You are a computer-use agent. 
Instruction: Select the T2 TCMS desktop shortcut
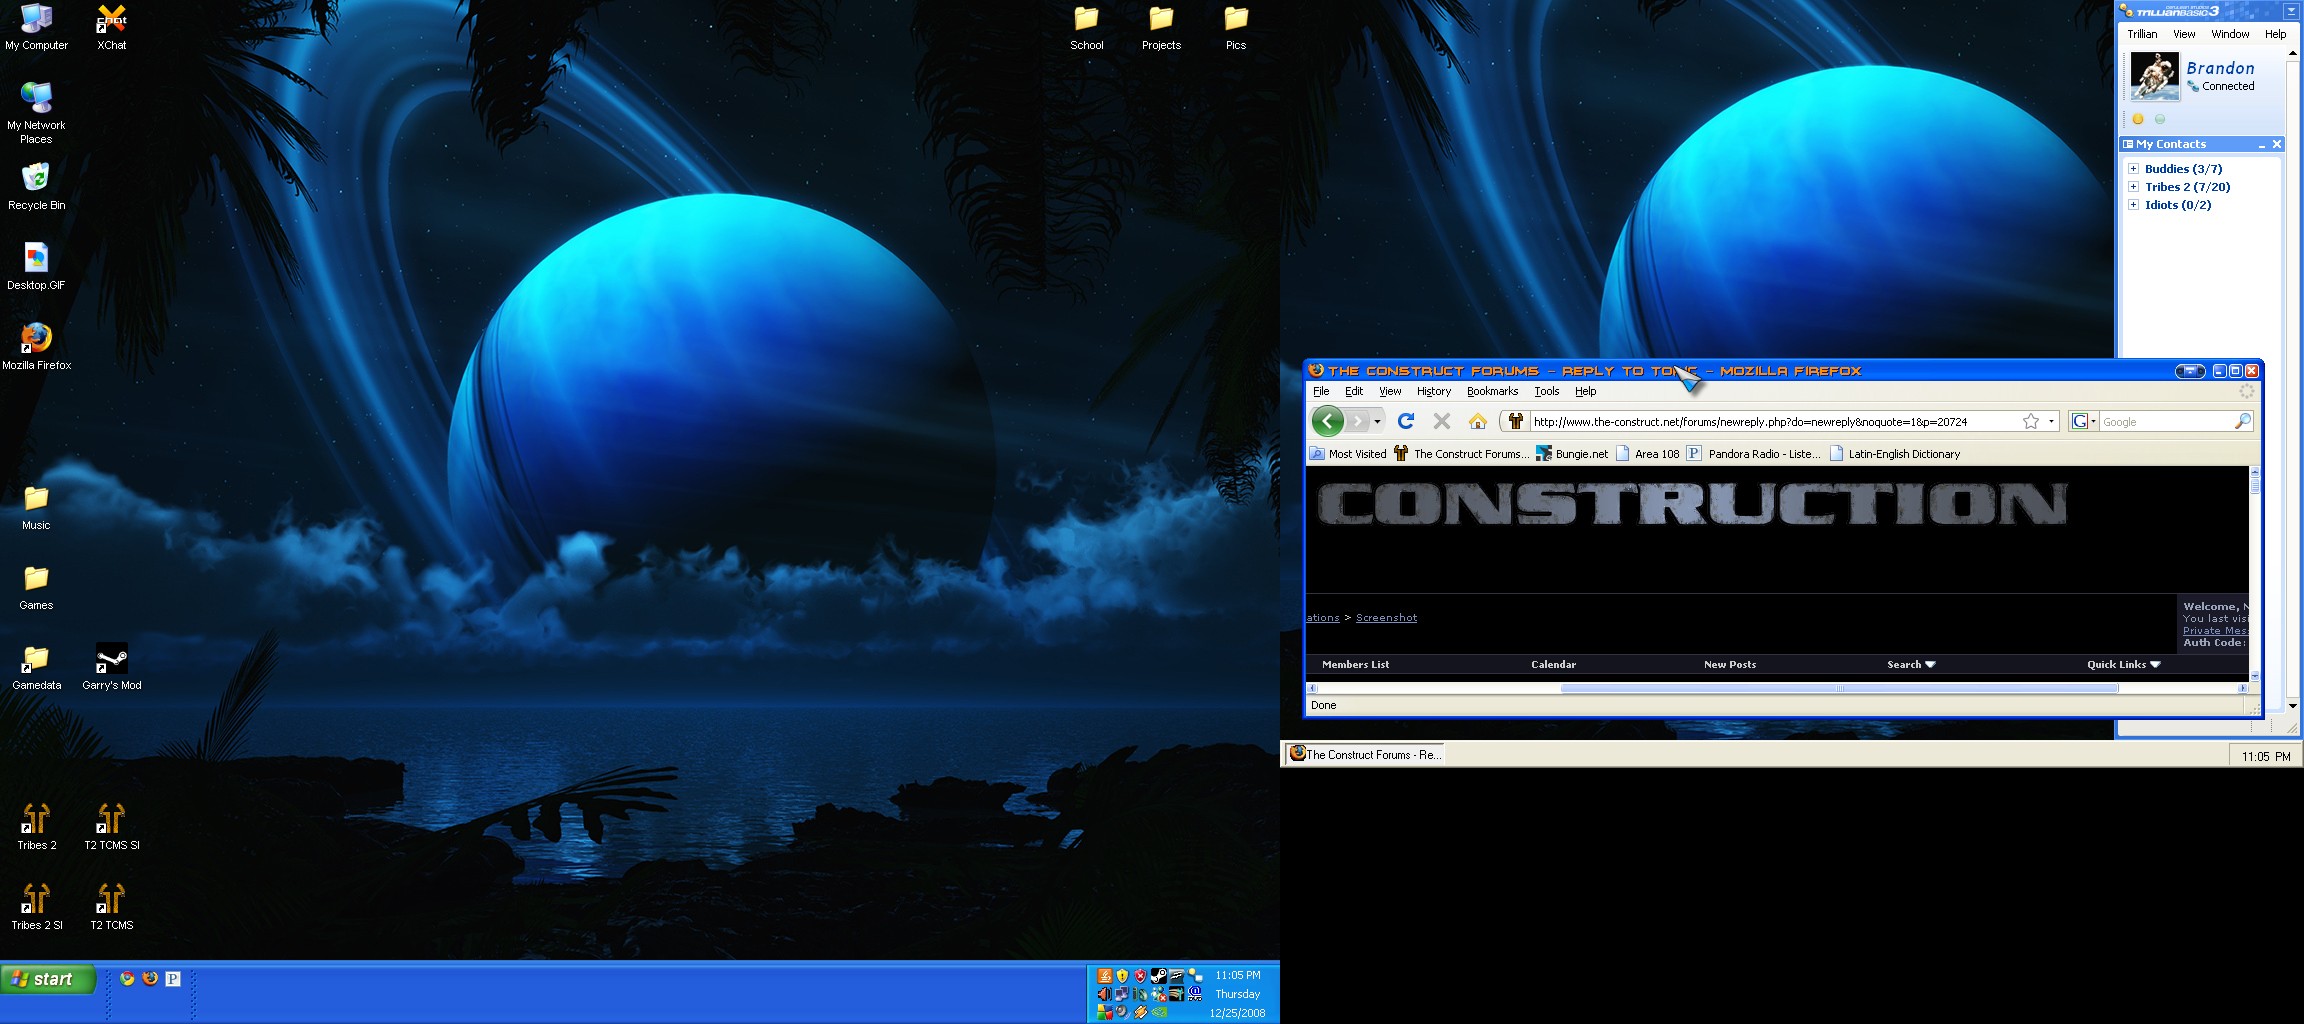(111, 907)
